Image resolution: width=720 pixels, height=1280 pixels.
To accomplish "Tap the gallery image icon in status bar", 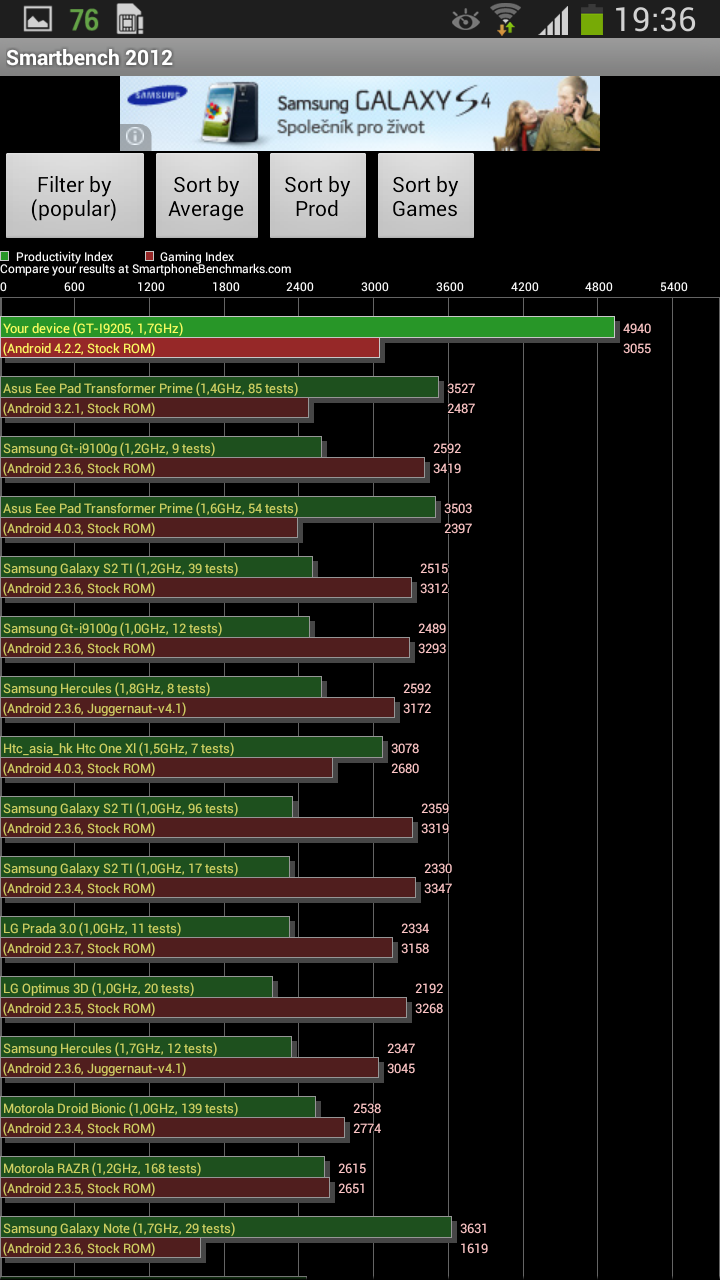I will pyautogui.click(x=38, y=19).
